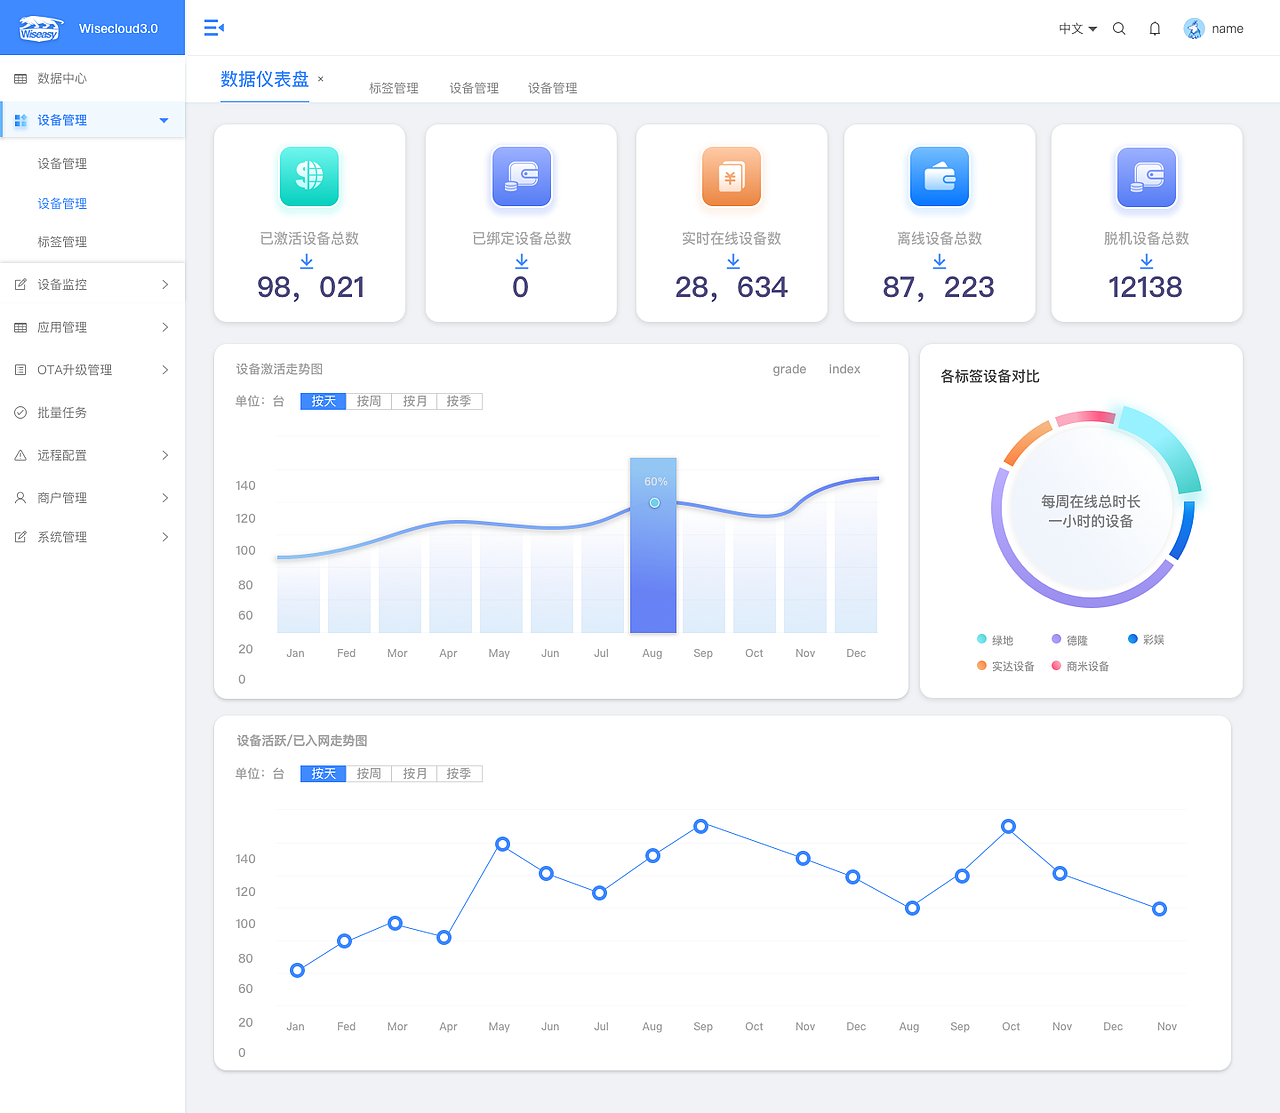Select 按周 in 设备活跃/已入网走势图
Screen dimensions: 1280x1113
click(369, 774)
